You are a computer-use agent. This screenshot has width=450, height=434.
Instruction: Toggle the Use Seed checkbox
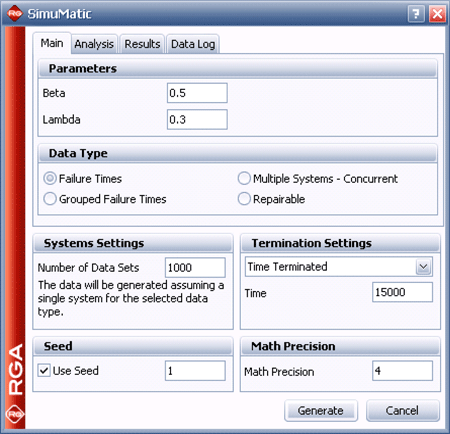(x=44, y=370)
